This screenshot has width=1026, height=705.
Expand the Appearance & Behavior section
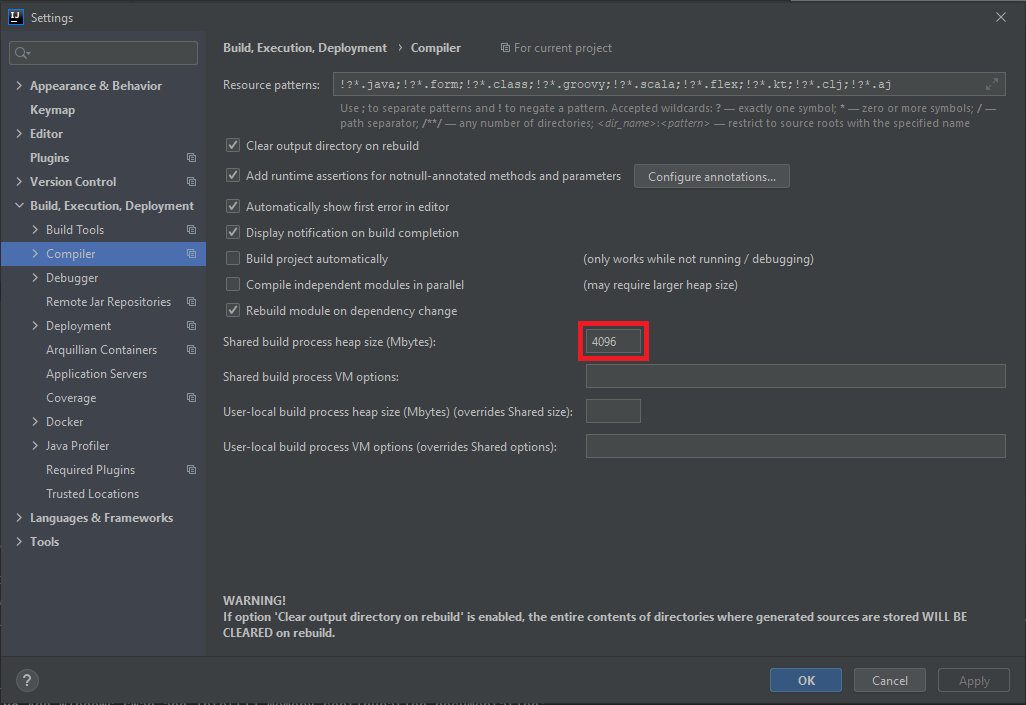point(18,85)
